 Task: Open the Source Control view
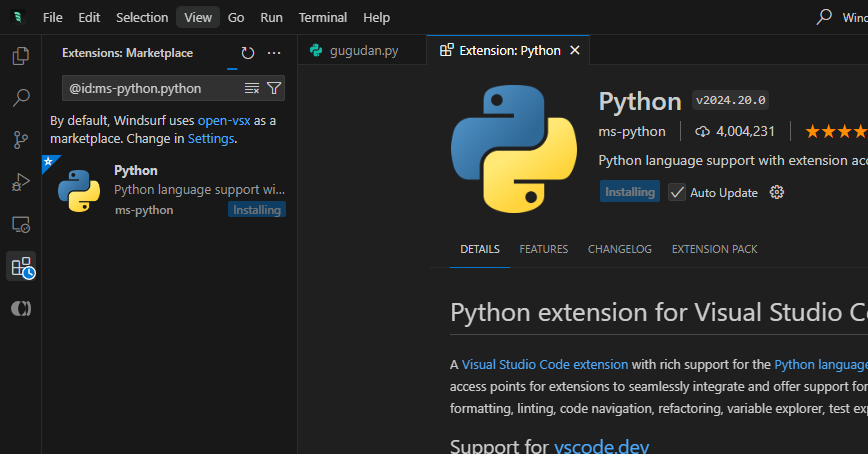pyautogui.click(x=20, y=140)
